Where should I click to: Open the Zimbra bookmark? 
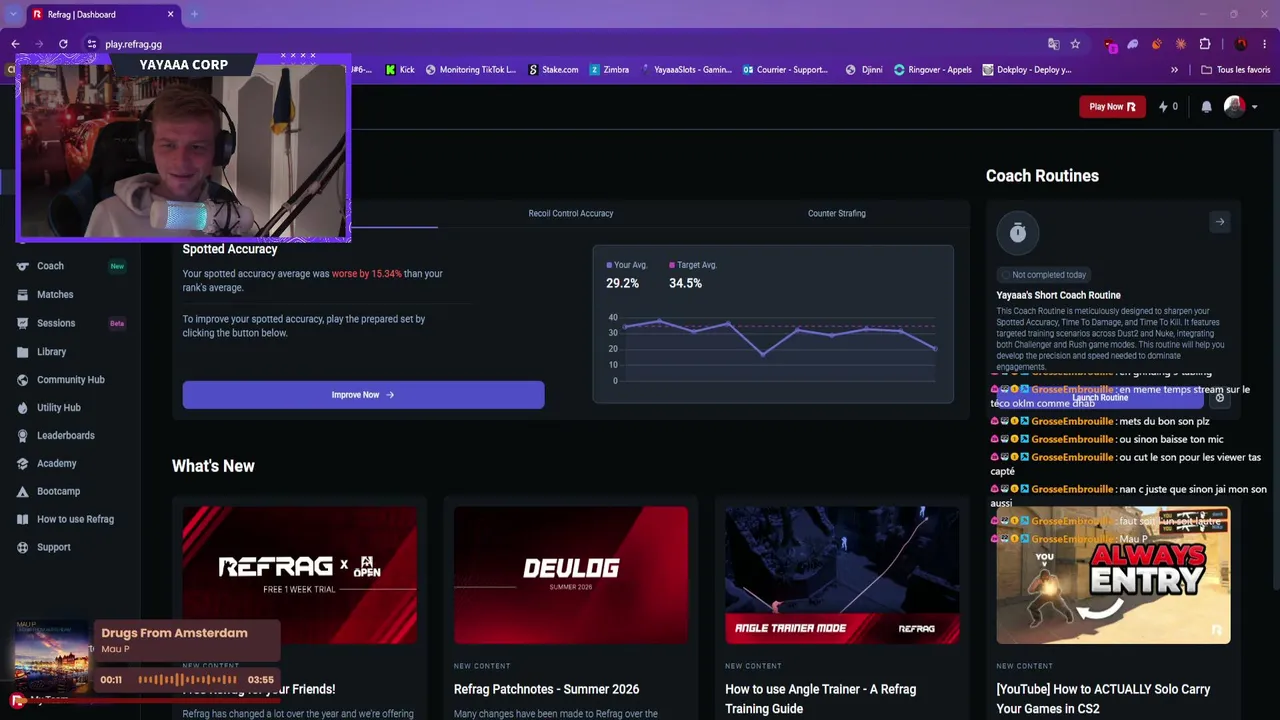610,70
